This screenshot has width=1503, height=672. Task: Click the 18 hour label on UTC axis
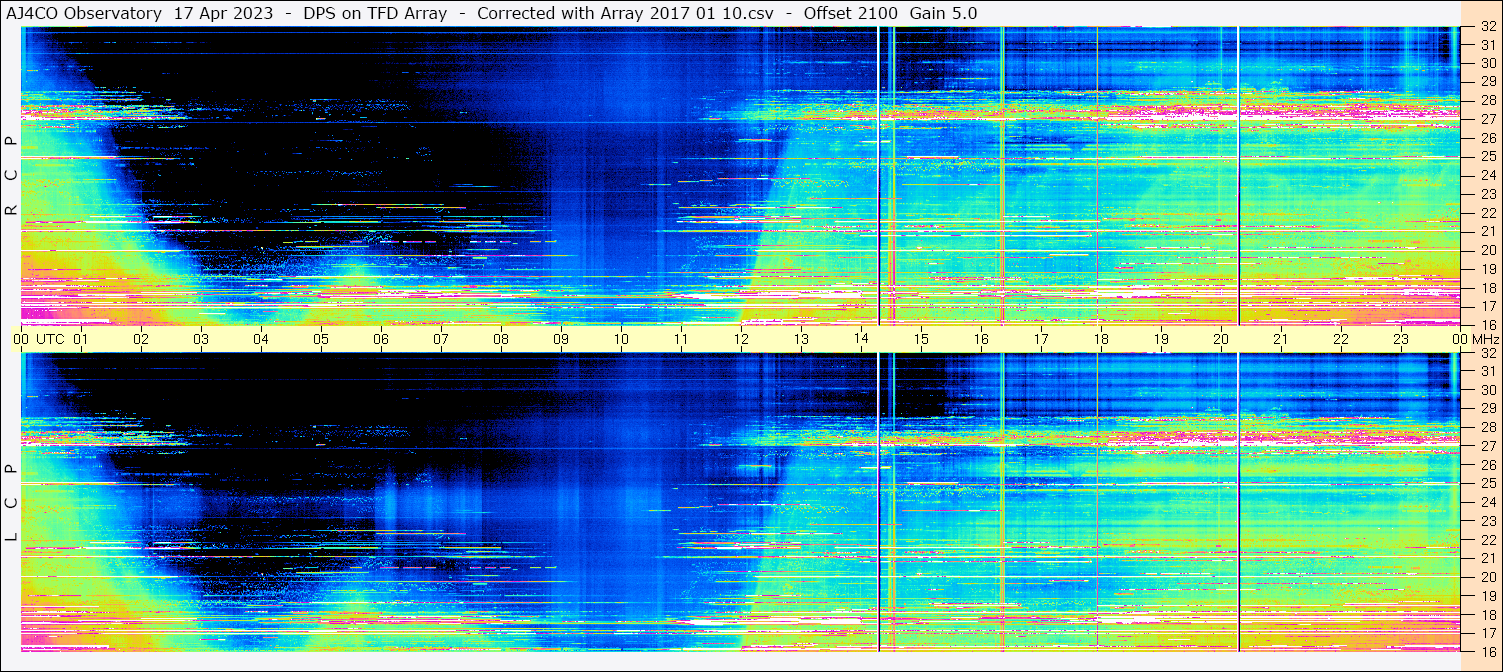pyautogui.click(x=1101, y=339)
